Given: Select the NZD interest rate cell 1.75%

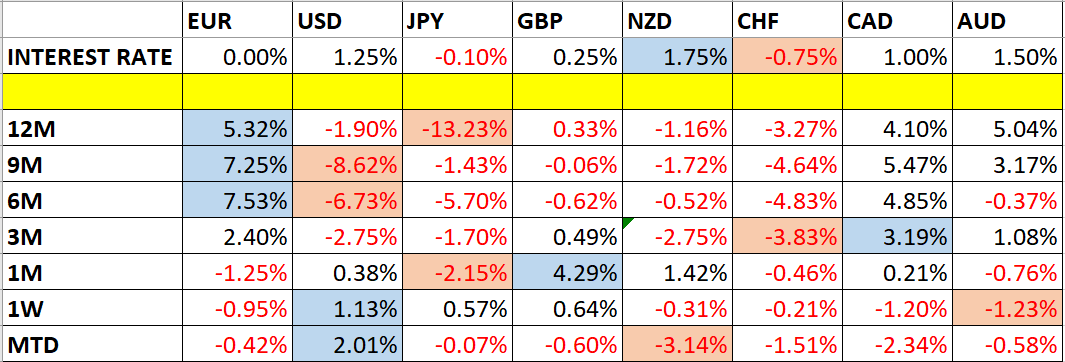Looking at the screenshot, I should click(677, 57).
